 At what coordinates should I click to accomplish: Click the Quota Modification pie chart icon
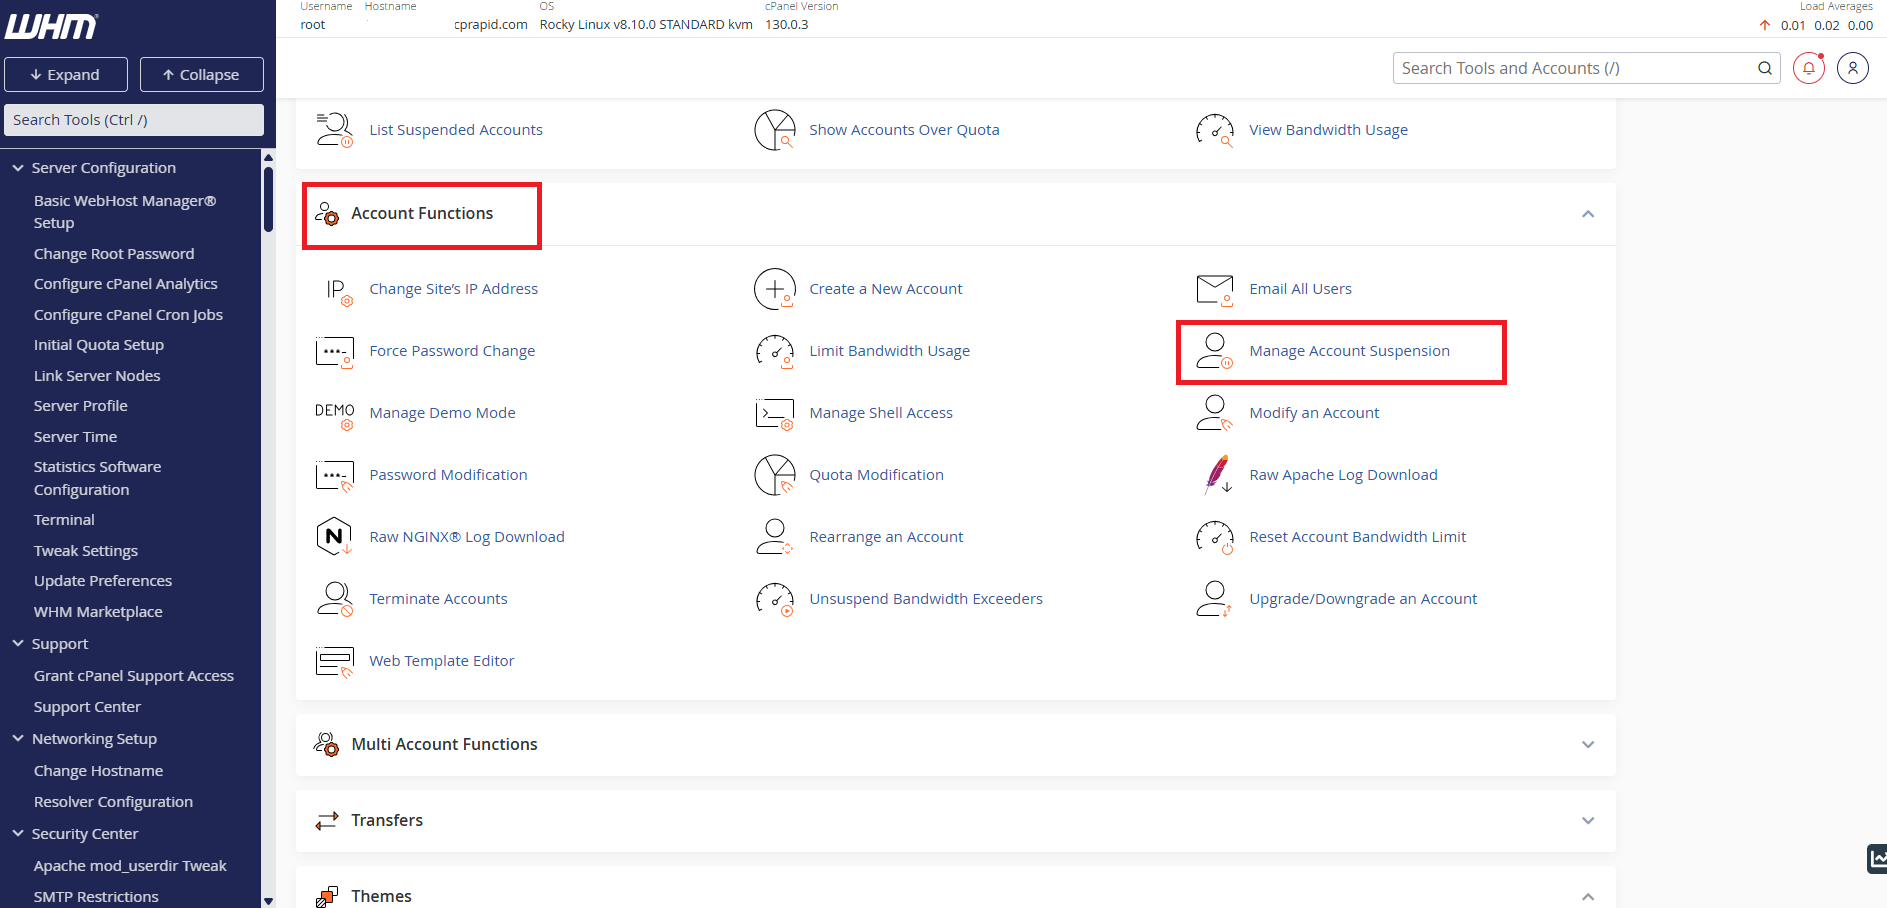(x=774, y=475)
